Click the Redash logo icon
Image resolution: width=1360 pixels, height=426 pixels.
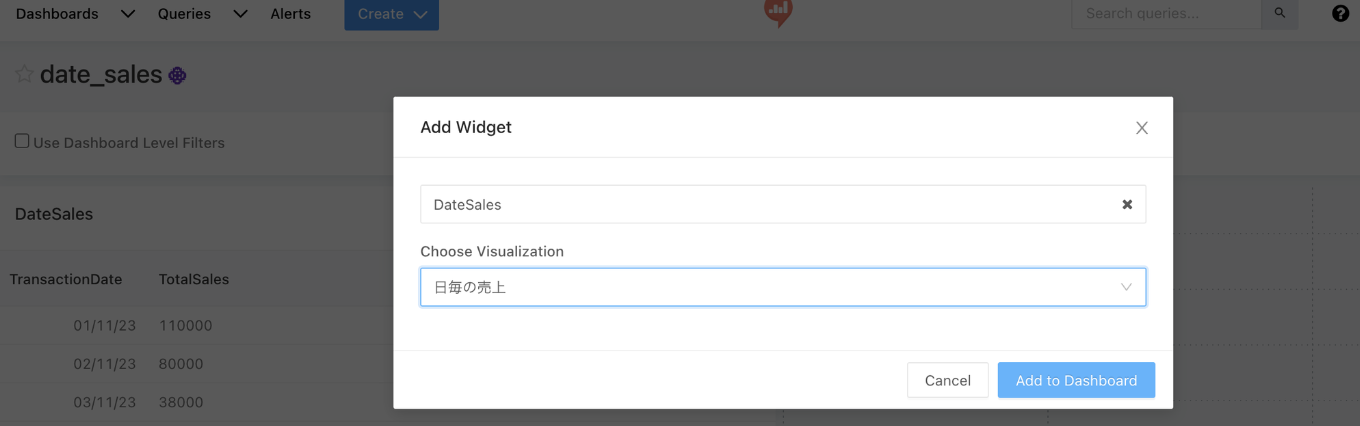777,12
